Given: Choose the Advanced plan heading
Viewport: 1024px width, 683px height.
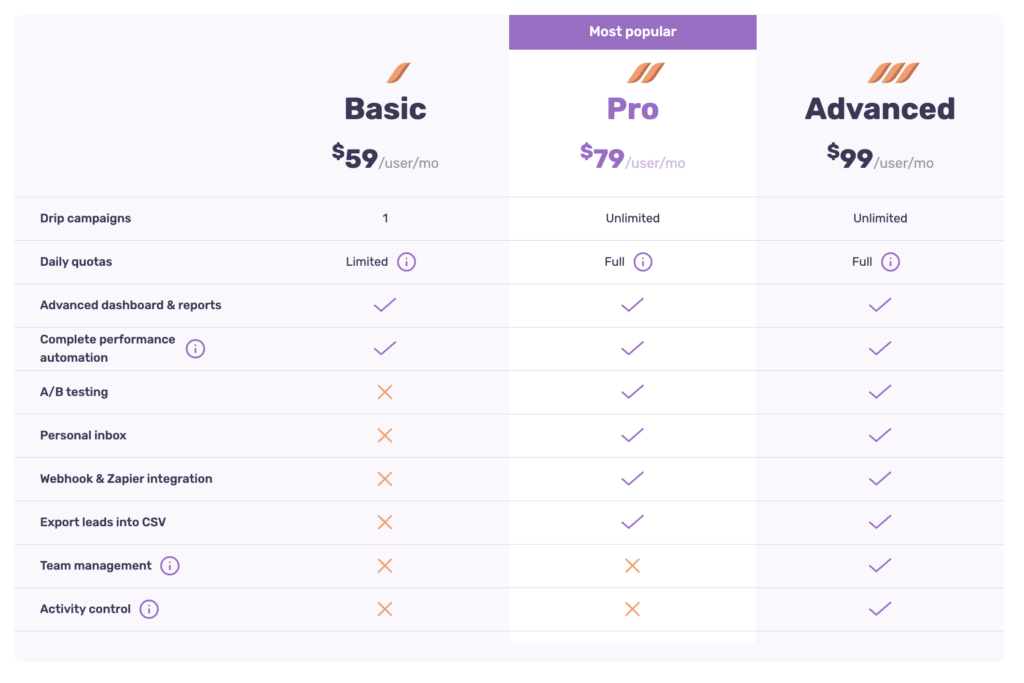Looking at the screenshot, I should coord(880,108).
